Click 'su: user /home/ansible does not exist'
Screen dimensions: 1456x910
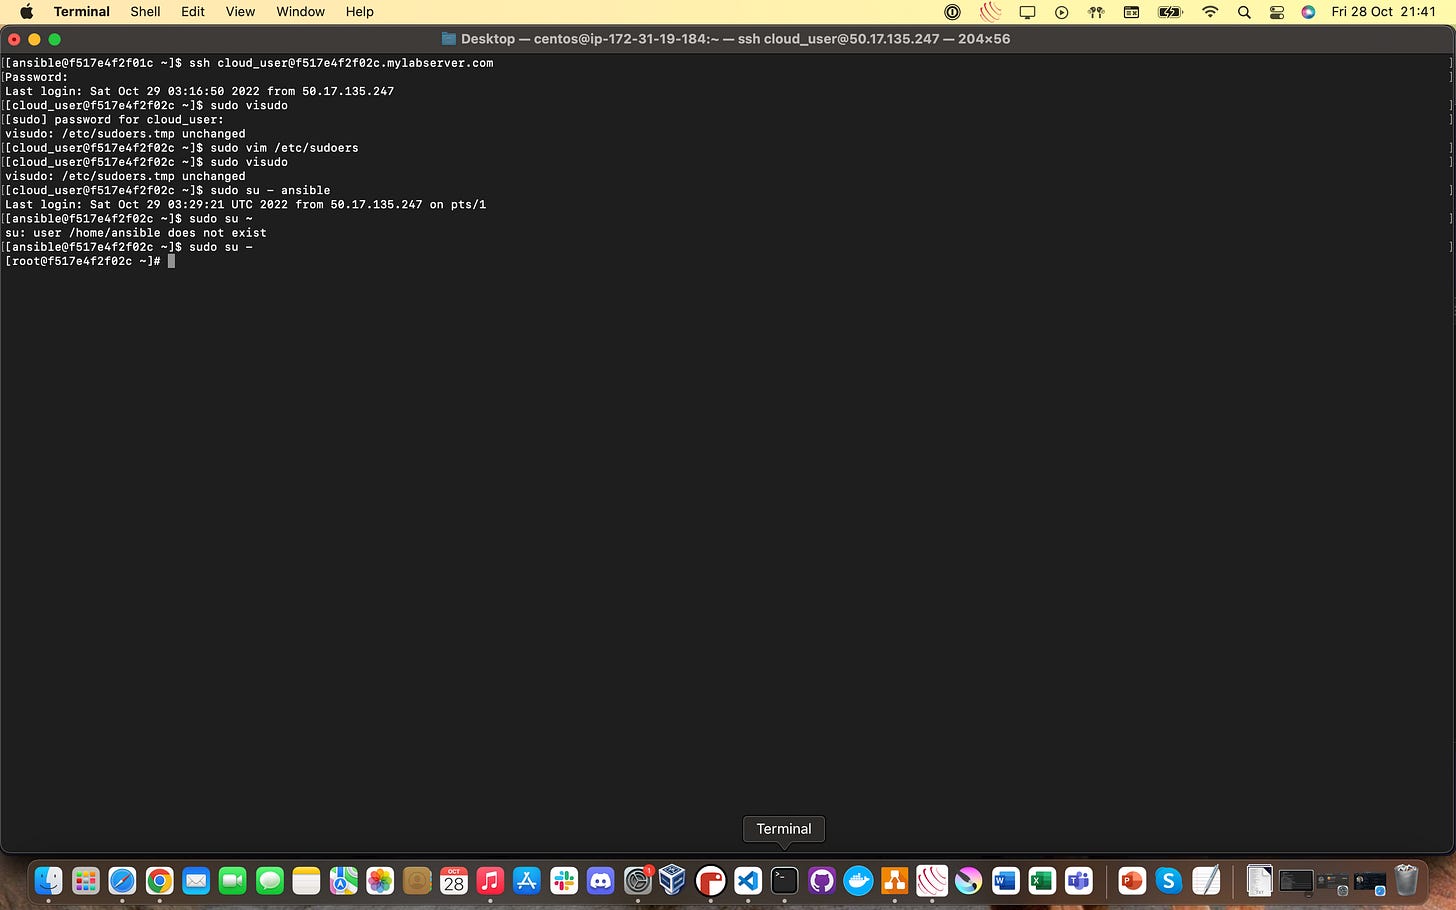[136, 233]
